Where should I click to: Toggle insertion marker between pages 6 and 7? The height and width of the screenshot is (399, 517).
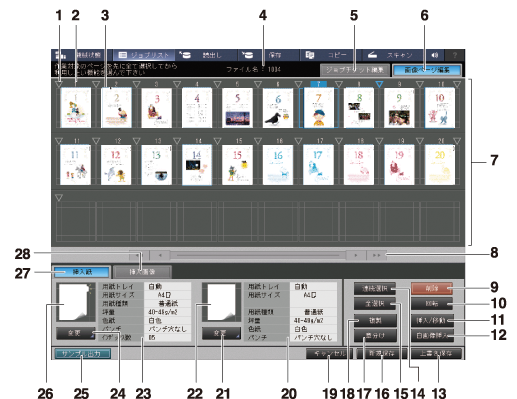298,84
